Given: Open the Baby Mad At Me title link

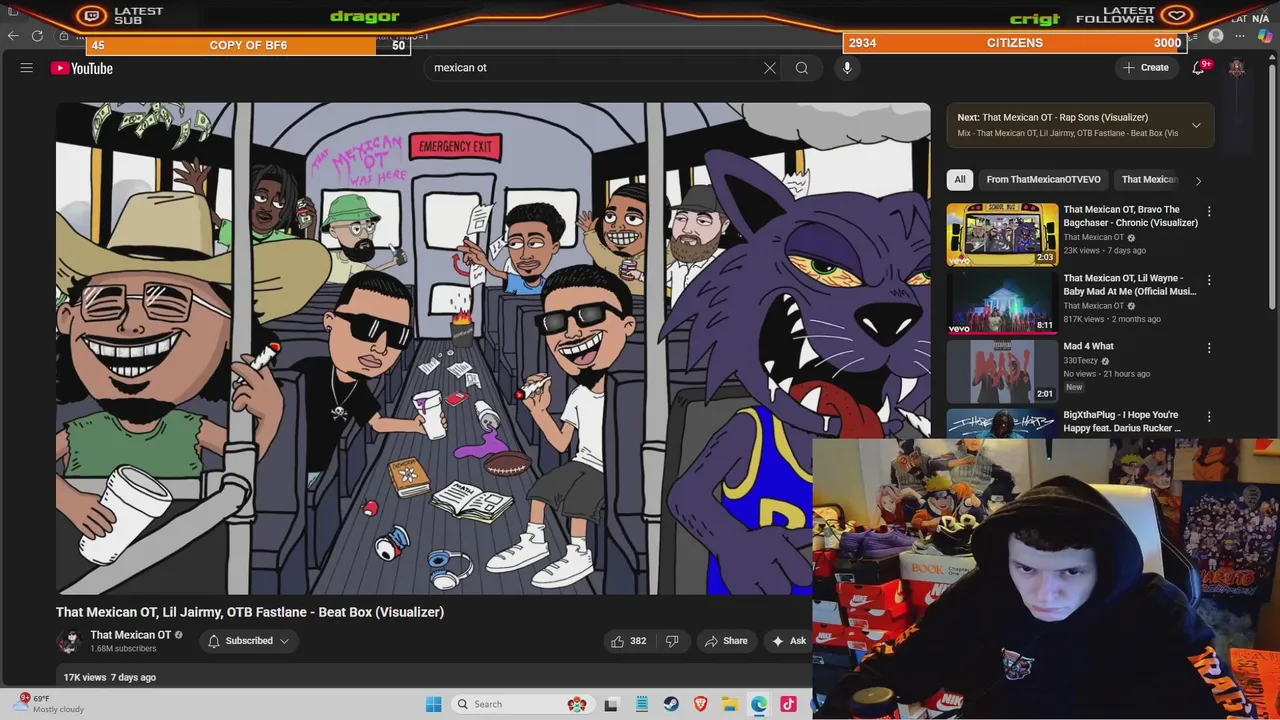Looking at the screenshot, I should [1130, 285].
